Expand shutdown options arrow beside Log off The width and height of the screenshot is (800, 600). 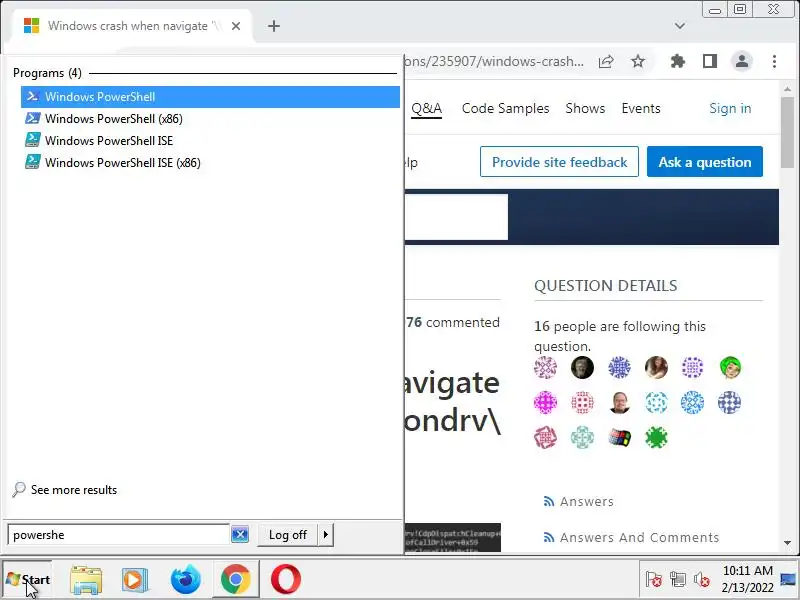[x=326, y=535]
